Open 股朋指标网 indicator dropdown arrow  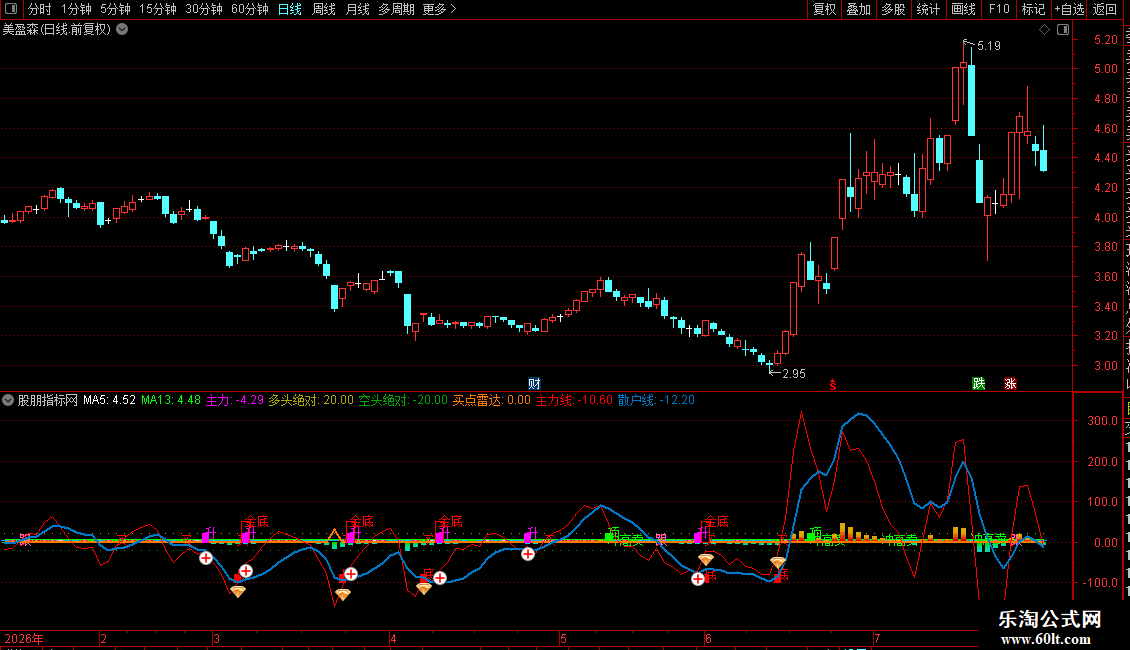tap(8, 400)
